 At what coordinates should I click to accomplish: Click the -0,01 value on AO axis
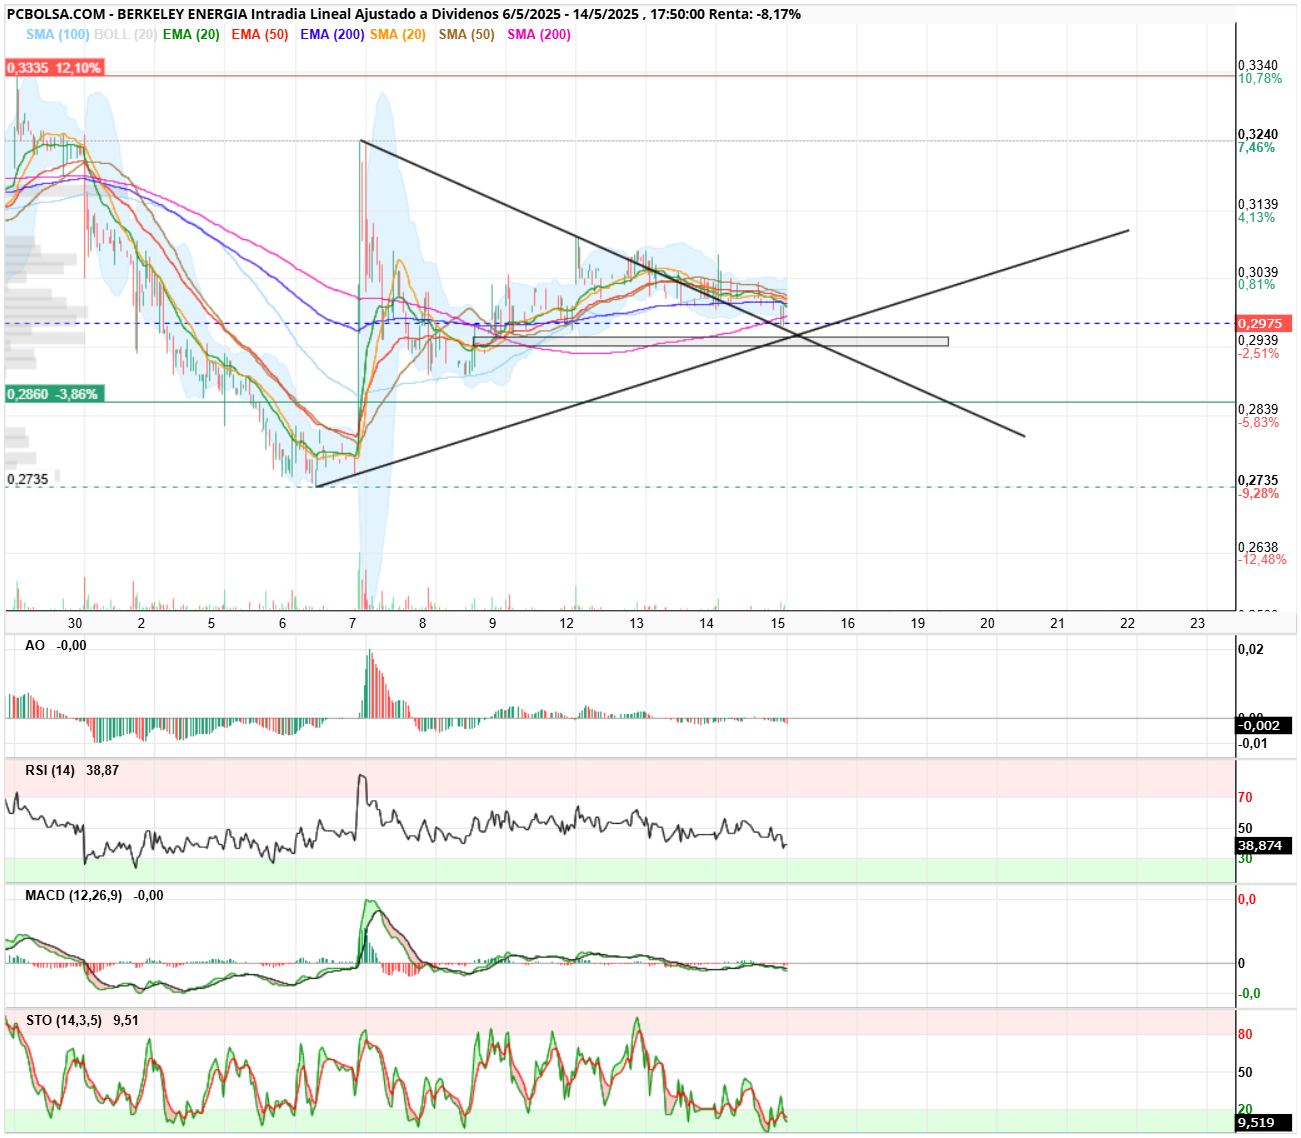click(1253, 743)
